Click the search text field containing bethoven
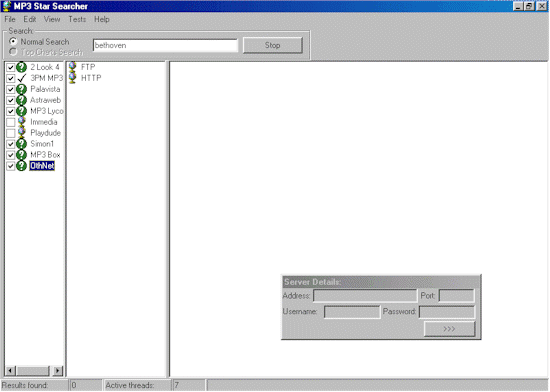 (x=165, y=45)
